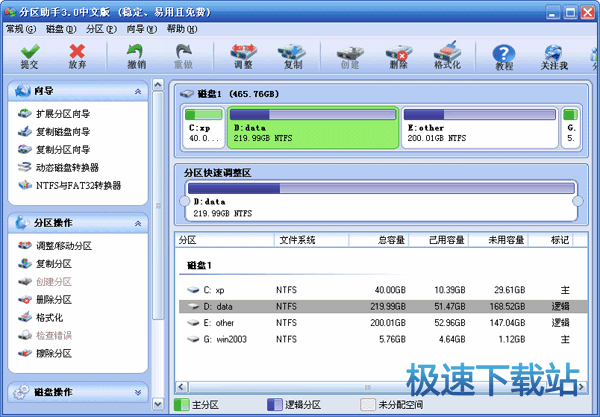Screen dimensions: 600x417
Task: Select the 复制 (copy) toolbar icon
Action: click(292, 52)
